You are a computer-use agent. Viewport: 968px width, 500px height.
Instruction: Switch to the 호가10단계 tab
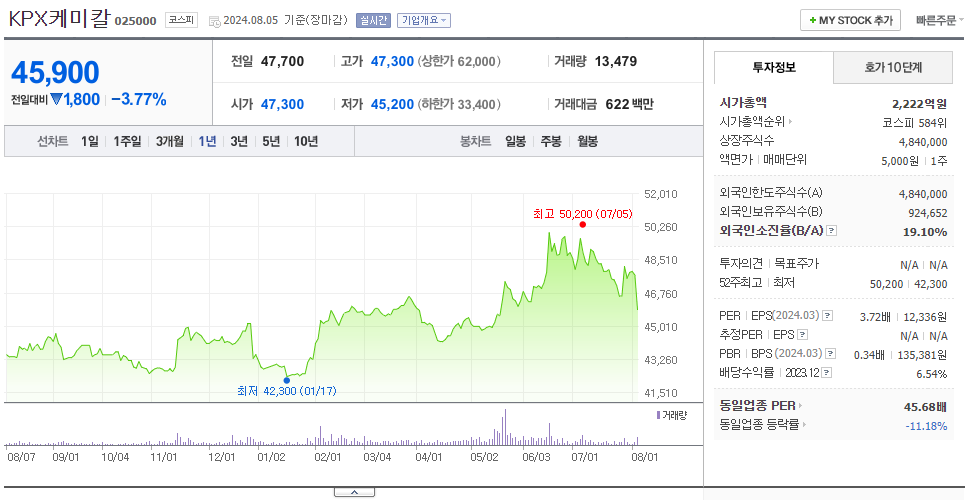(893, 68)
